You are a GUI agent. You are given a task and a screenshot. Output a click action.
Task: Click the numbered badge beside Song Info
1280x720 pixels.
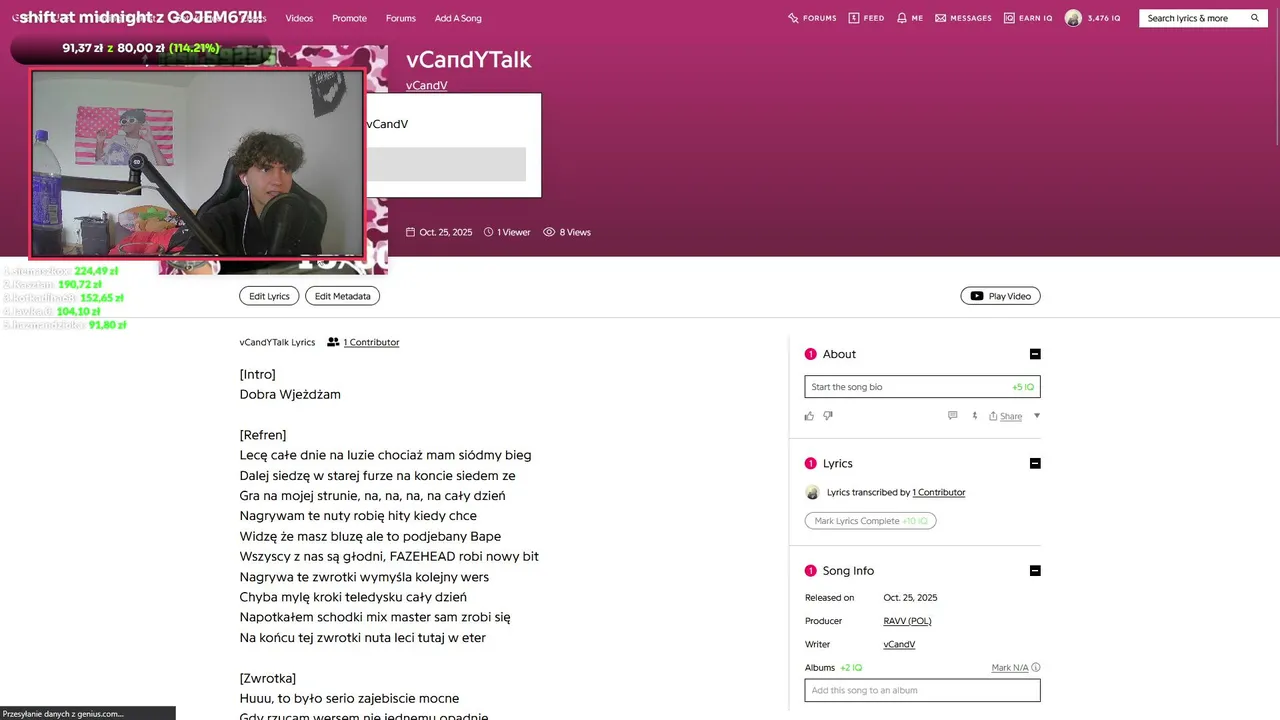[811, 571]
